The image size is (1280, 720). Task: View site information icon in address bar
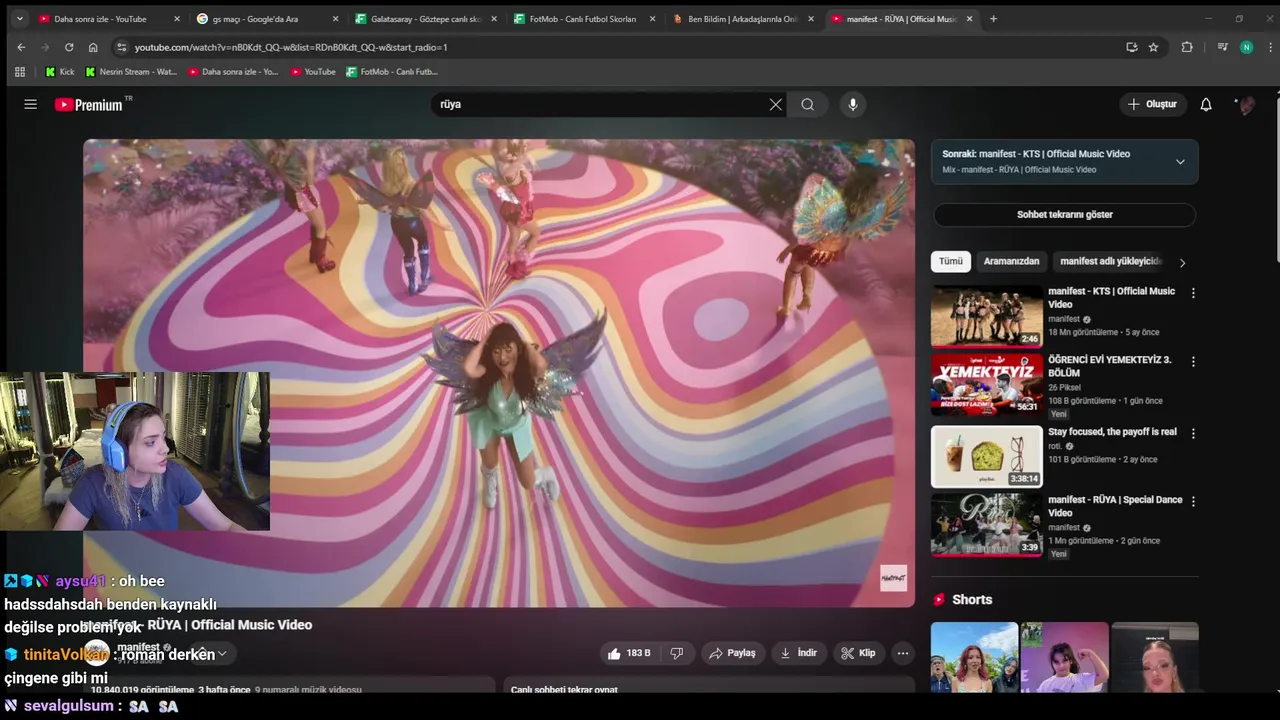click(122, 47)
